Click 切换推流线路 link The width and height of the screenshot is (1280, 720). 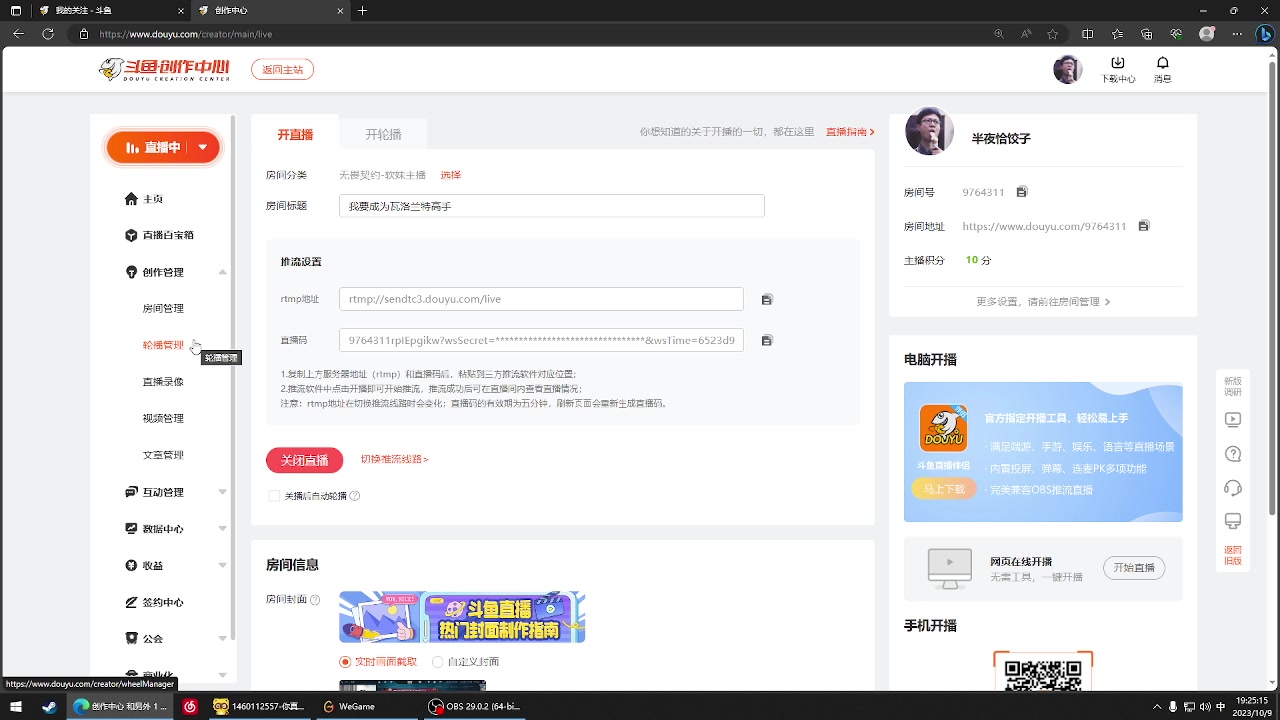394,459
